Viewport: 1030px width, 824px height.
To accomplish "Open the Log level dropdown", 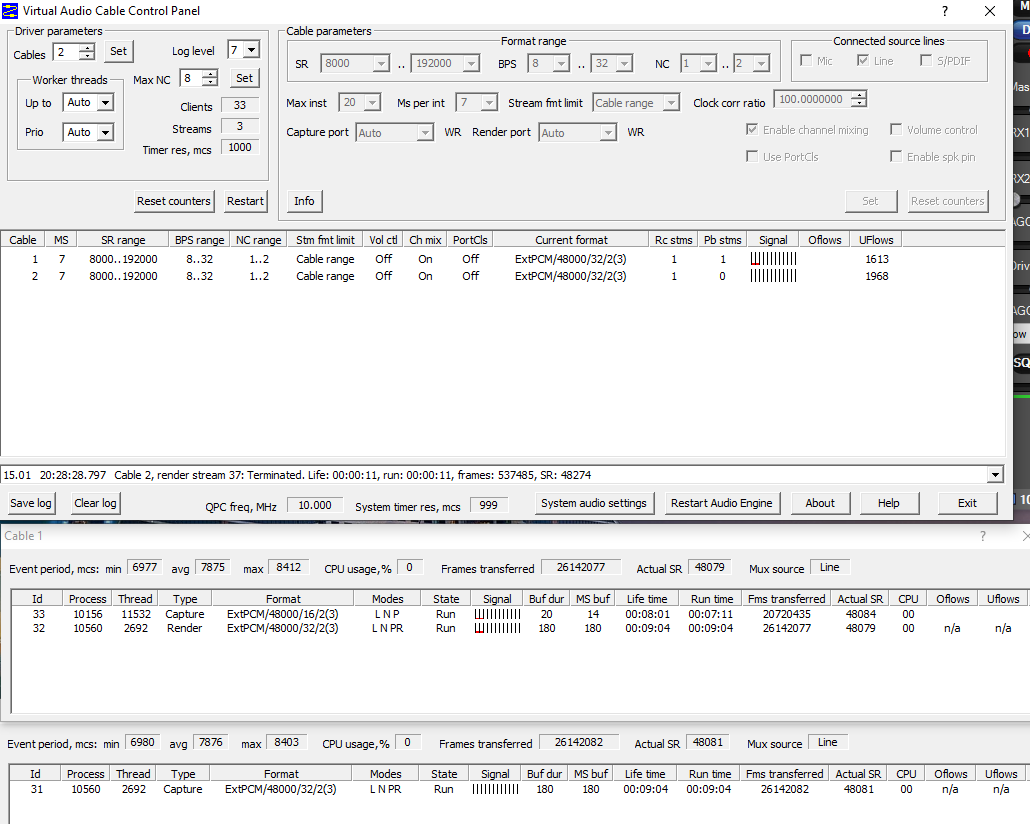I will [250, 50].
